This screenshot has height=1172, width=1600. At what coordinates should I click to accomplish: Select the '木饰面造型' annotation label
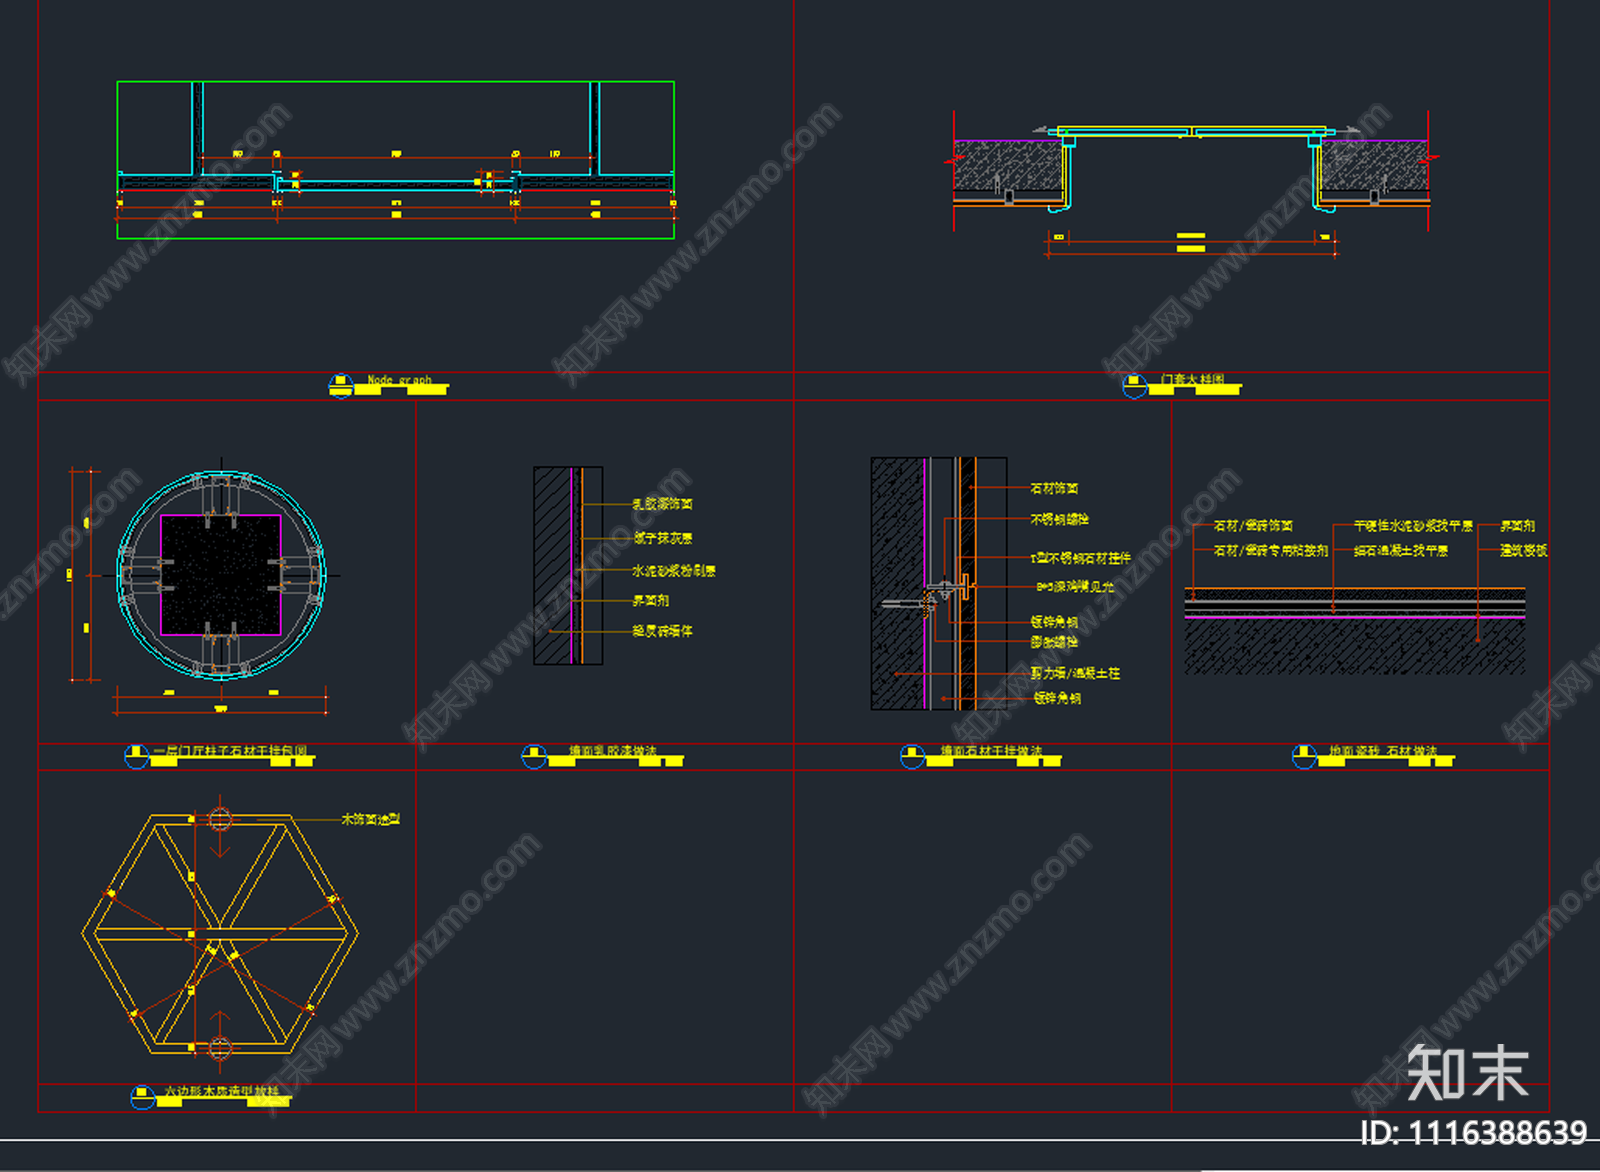[370, 819]
